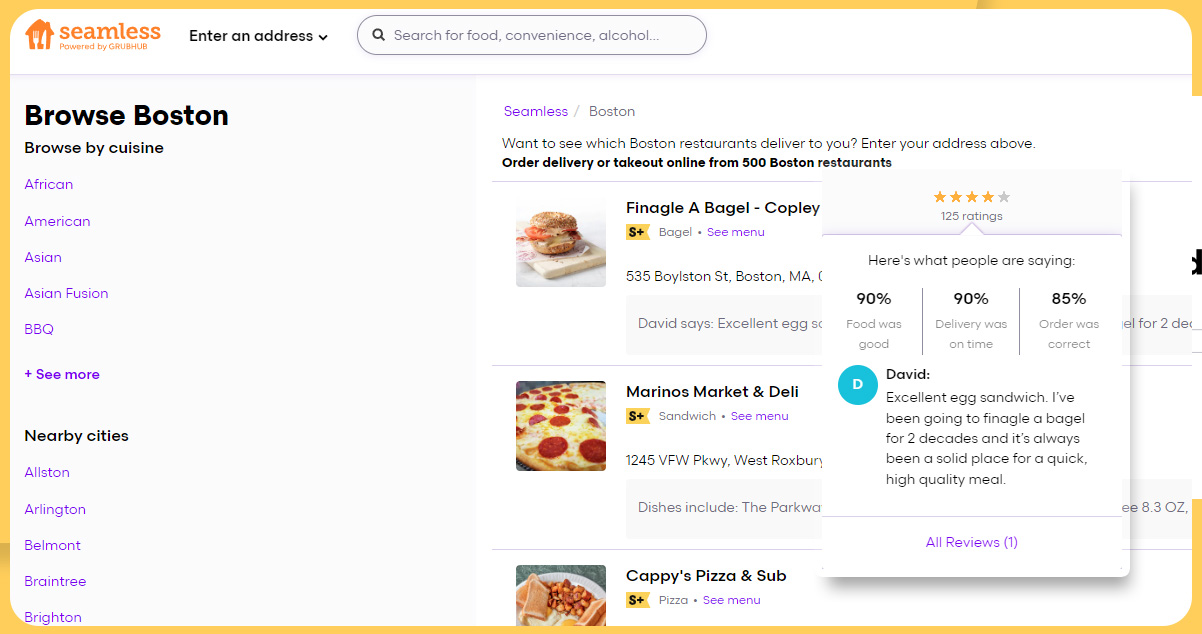This screenshot has height=634, width=1202.
Task: Click the unfilled fifth rating star
Action: 1003,197
